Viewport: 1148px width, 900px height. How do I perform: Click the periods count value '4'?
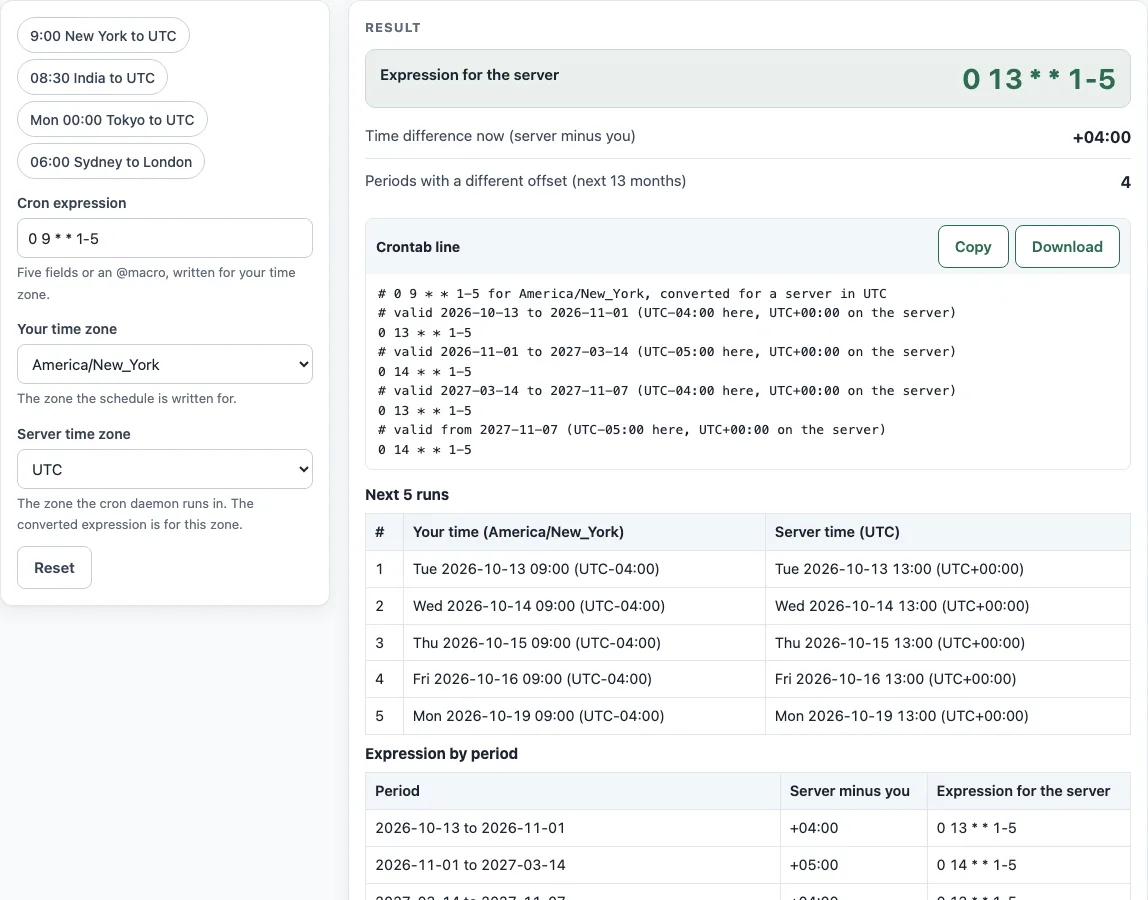point(1125,182)
